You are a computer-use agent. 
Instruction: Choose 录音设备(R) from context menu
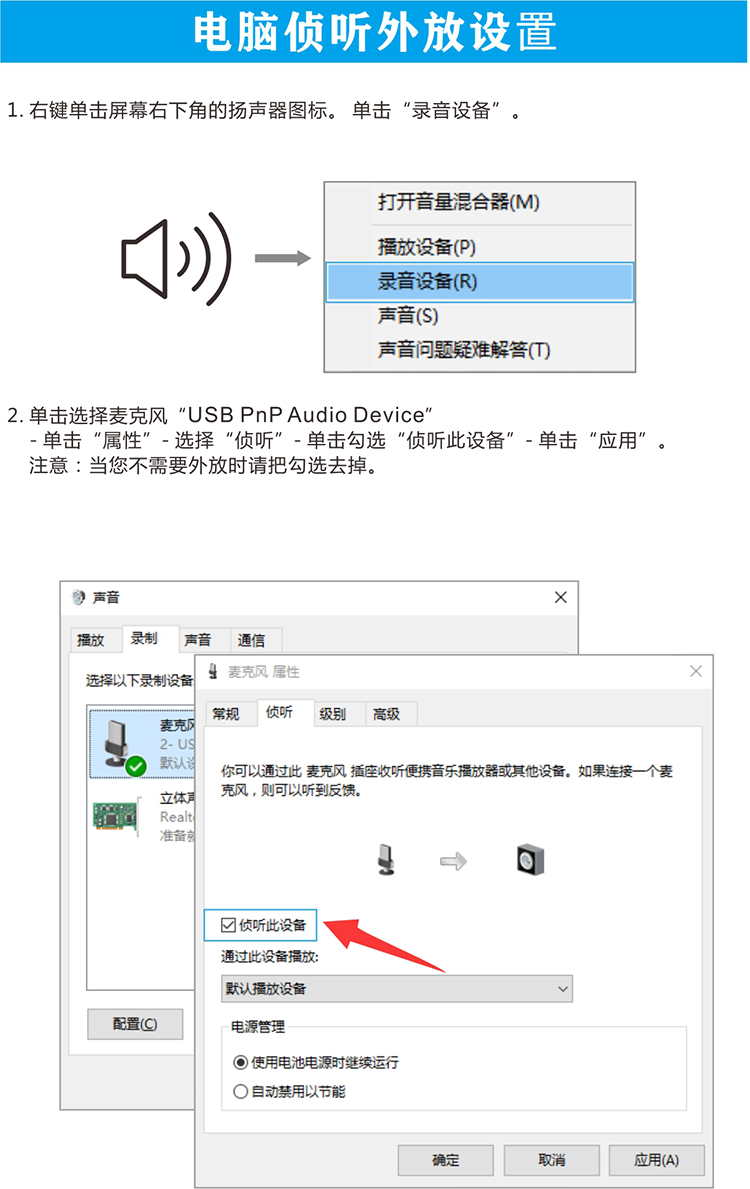(480, 282)
